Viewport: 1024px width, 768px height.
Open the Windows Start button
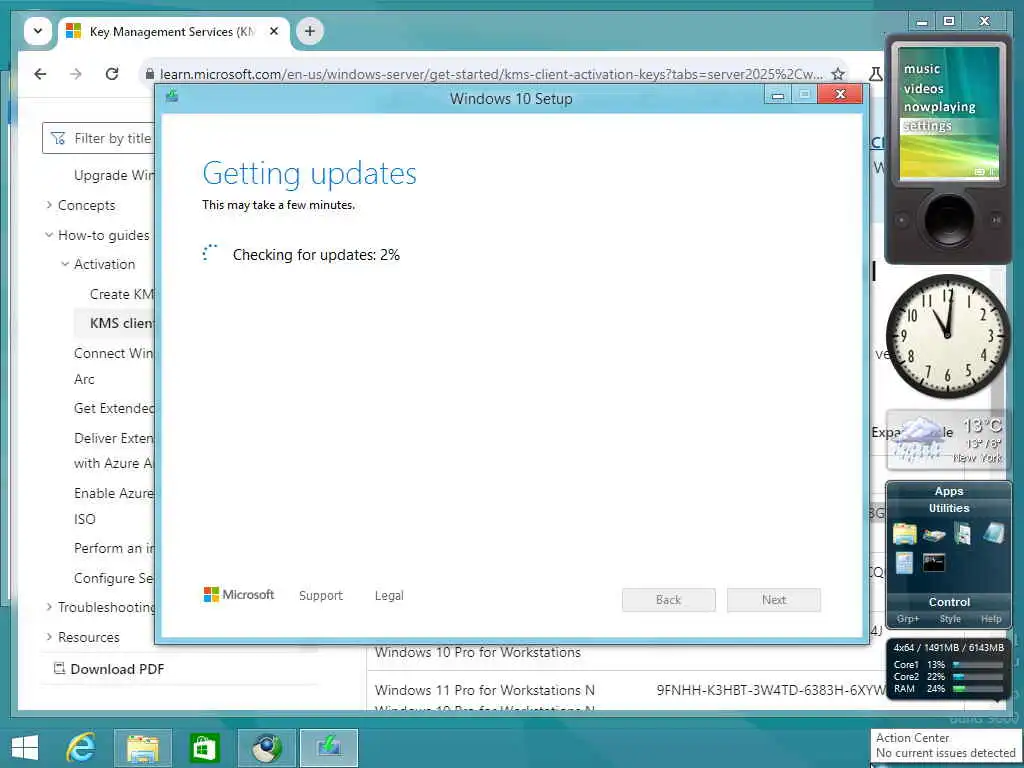[x=25, y=748]
